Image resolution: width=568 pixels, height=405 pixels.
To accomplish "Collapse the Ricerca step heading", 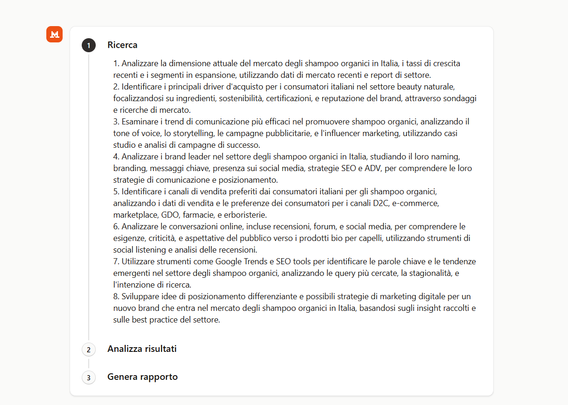I will point(122,45).
